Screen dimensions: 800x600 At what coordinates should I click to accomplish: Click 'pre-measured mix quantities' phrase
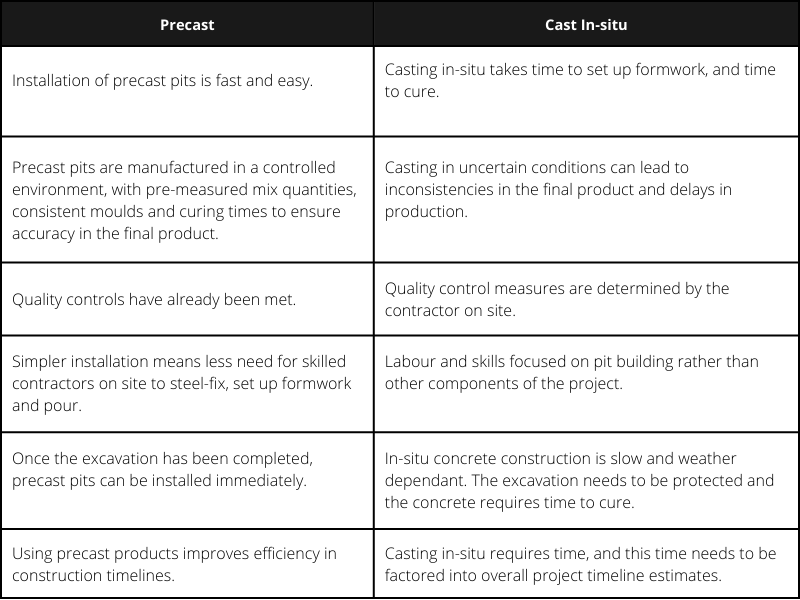251,190
